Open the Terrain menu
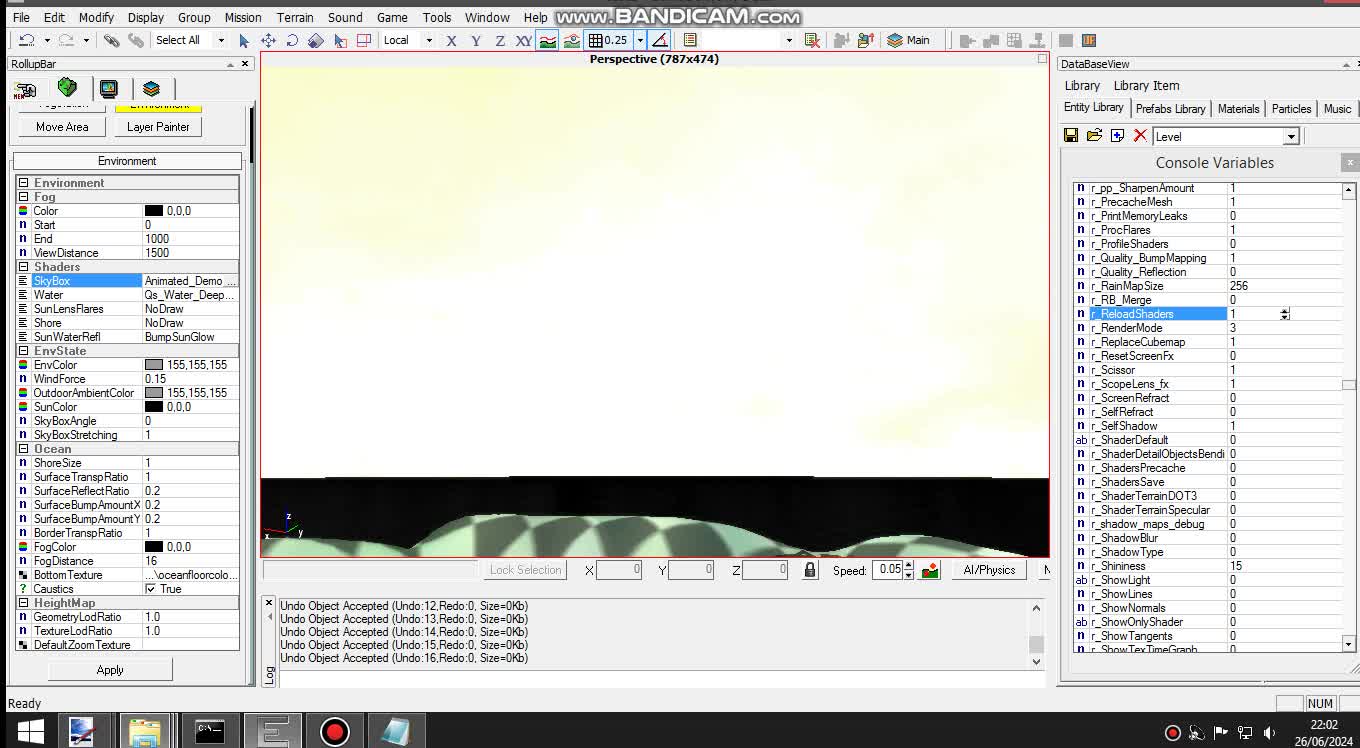1360x748 pixels. 295,16
